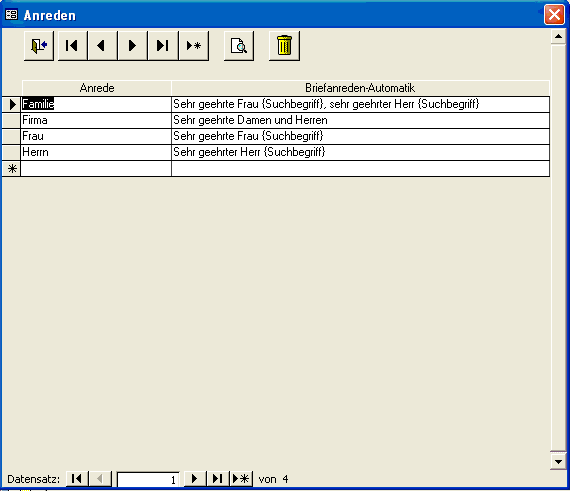Image resolution: width=570 pixels, height=491 pixels.
Task: Click bottom navigation new record button
Action: [241, 479]
